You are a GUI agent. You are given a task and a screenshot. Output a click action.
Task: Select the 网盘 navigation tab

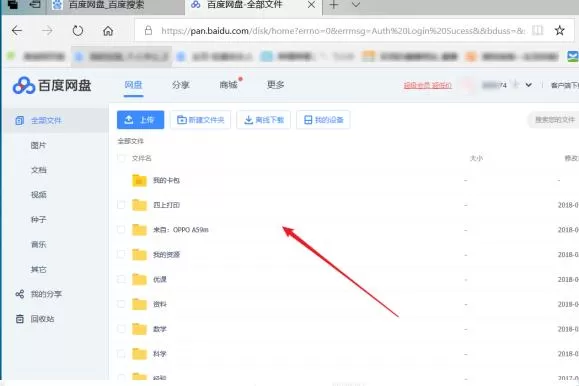tap(133, 85)
